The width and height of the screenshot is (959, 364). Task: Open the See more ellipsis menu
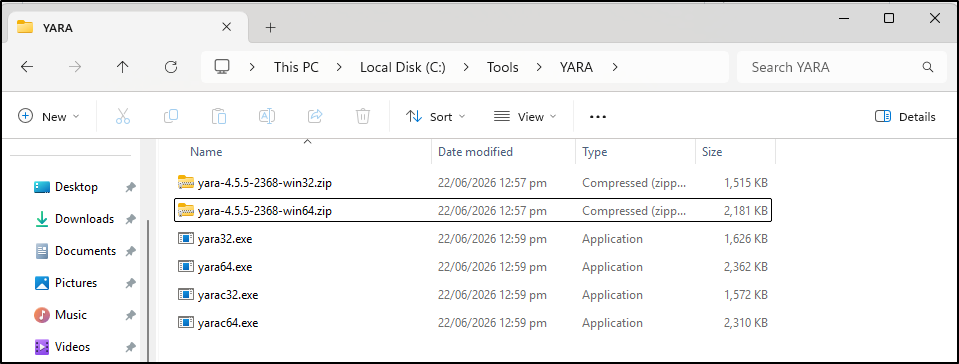coord(598,116)
